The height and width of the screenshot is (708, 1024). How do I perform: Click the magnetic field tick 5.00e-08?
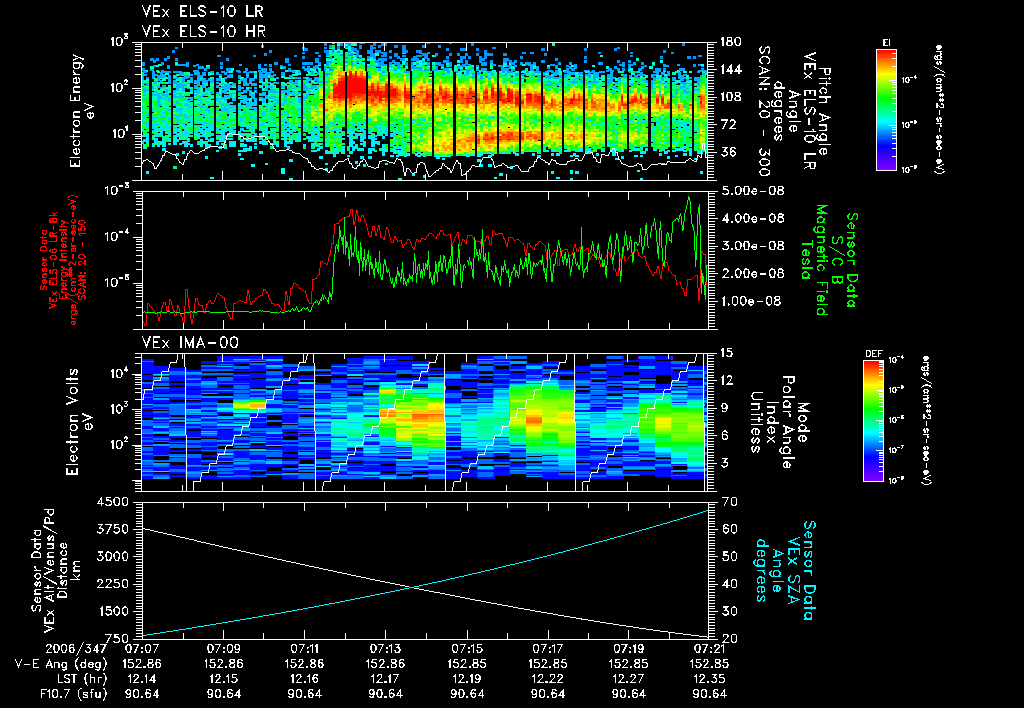click(x=752, y=191)
